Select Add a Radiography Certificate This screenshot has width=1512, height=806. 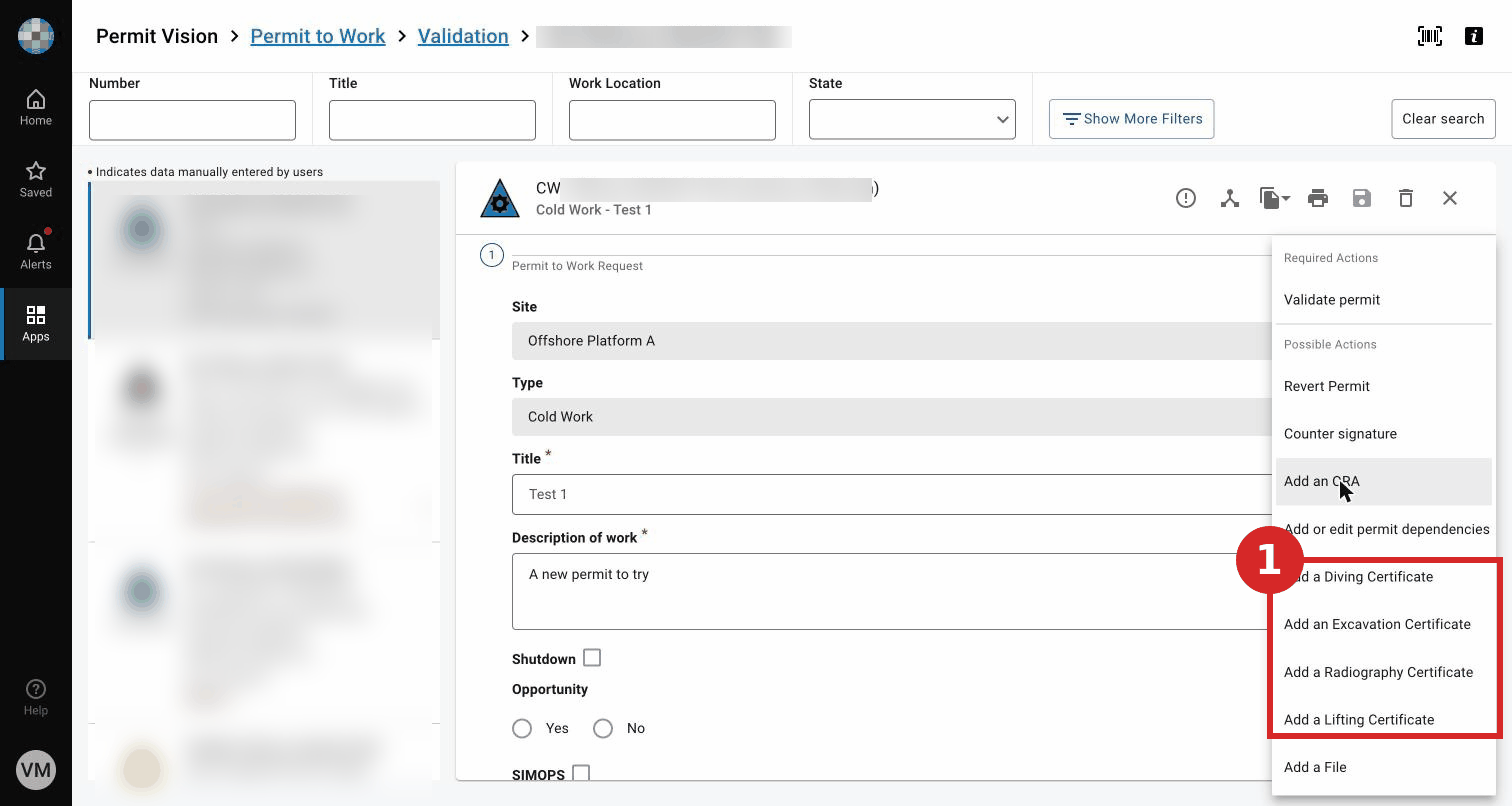point(1384,672)
